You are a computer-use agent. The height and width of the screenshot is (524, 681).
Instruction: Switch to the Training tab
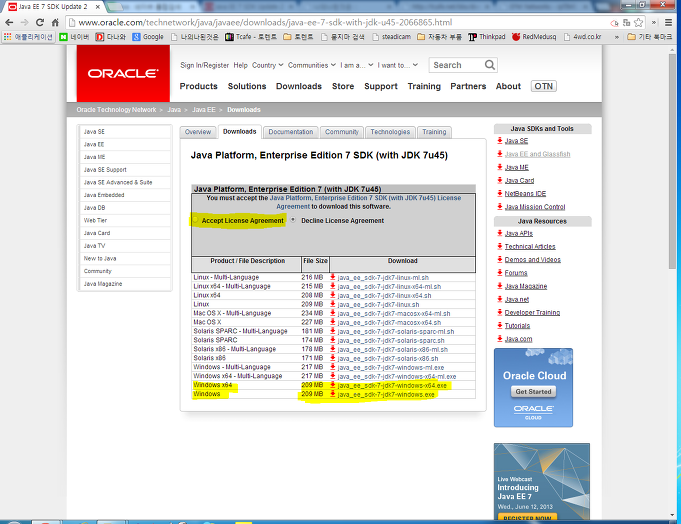[434, 132]
